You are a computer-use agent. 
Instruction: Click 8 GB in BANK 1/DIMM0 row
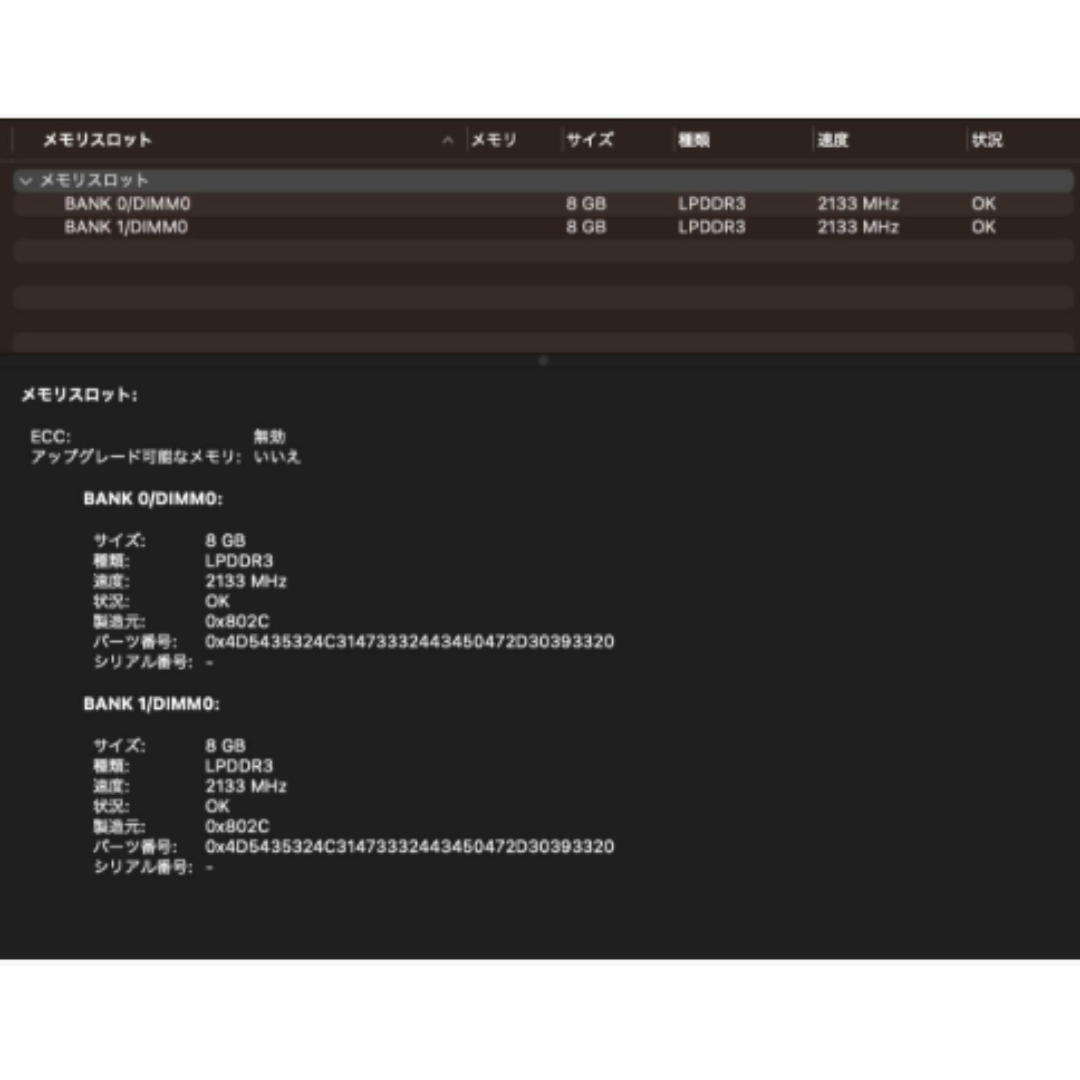(586, 227)
